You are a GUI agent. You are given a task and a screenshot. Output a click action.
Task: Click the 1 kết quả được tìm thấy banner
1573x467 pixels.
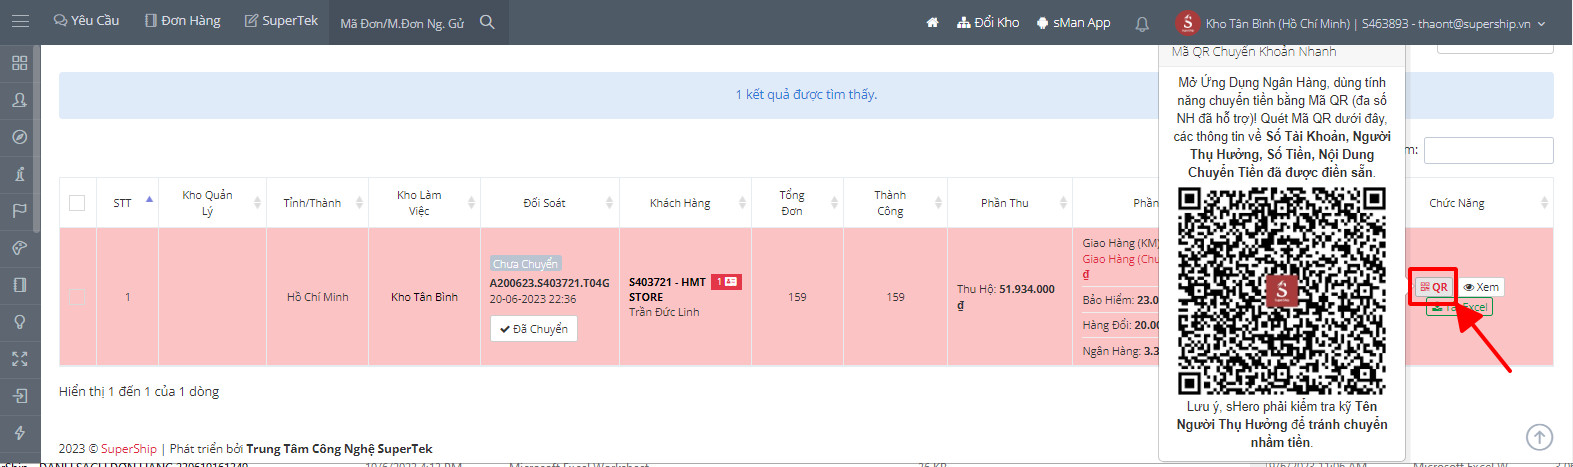(806, 95)
